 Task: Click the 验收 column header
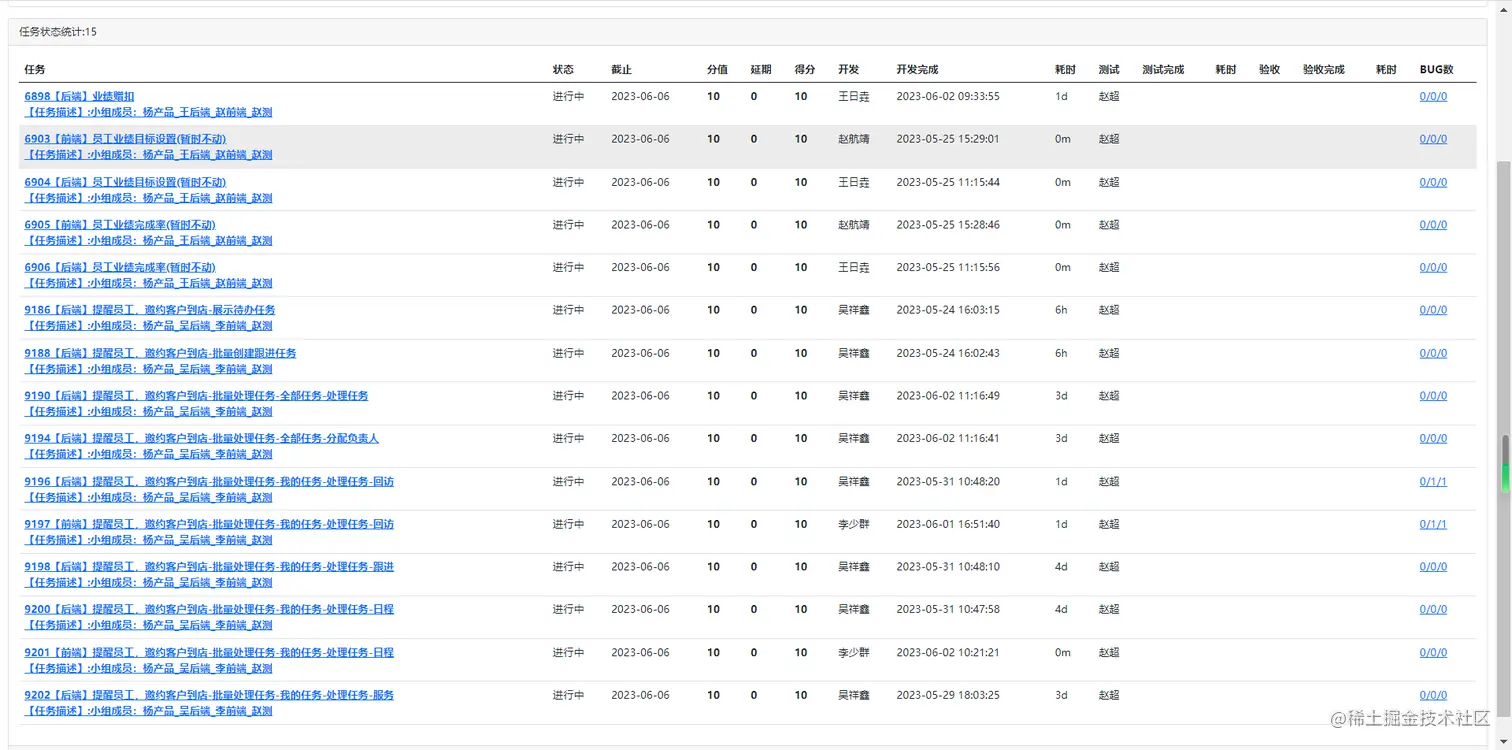point(1270,70)
